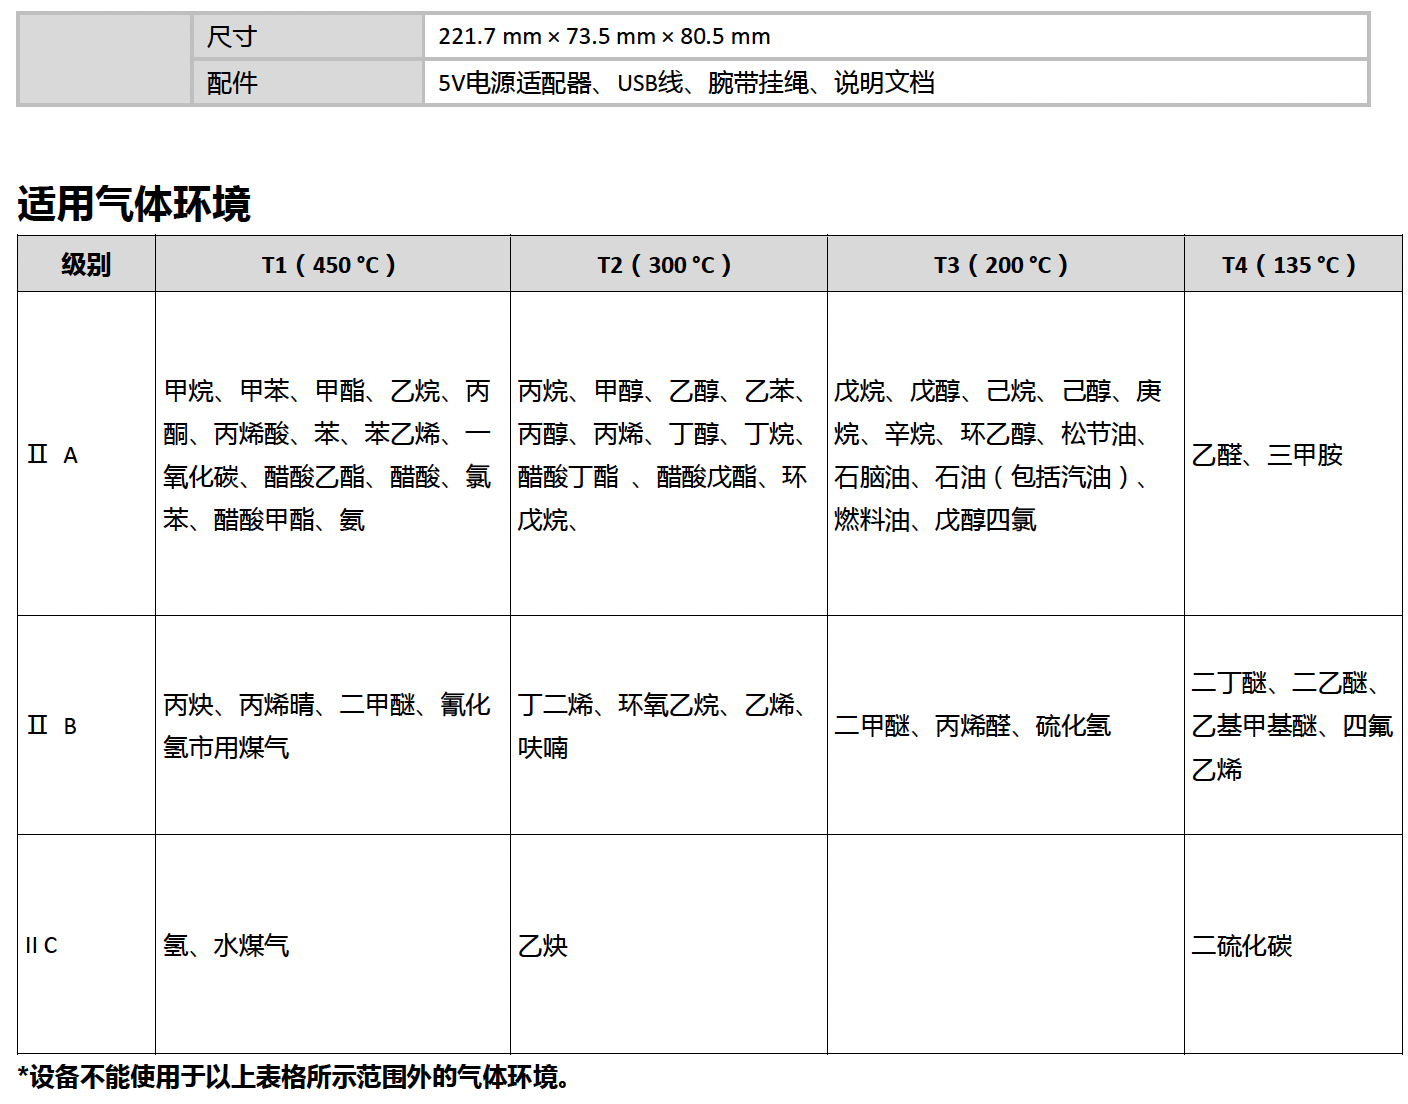Screen dimensions: 1408x1104
Task: Click the 尺寸 label cell
Action: click(232, 37)
